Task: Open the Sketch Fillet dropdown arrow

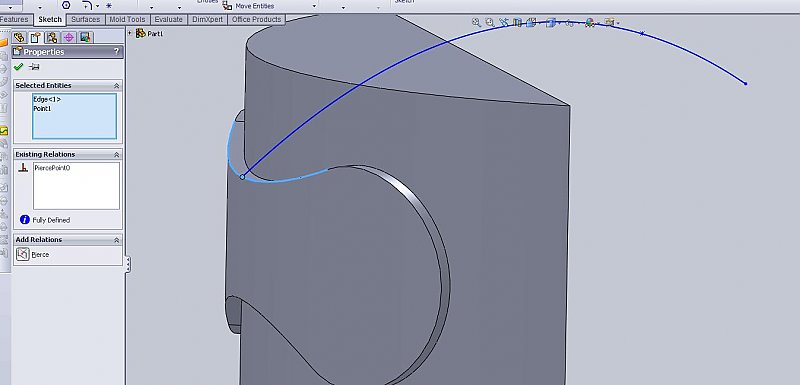Action: point(97,6)
